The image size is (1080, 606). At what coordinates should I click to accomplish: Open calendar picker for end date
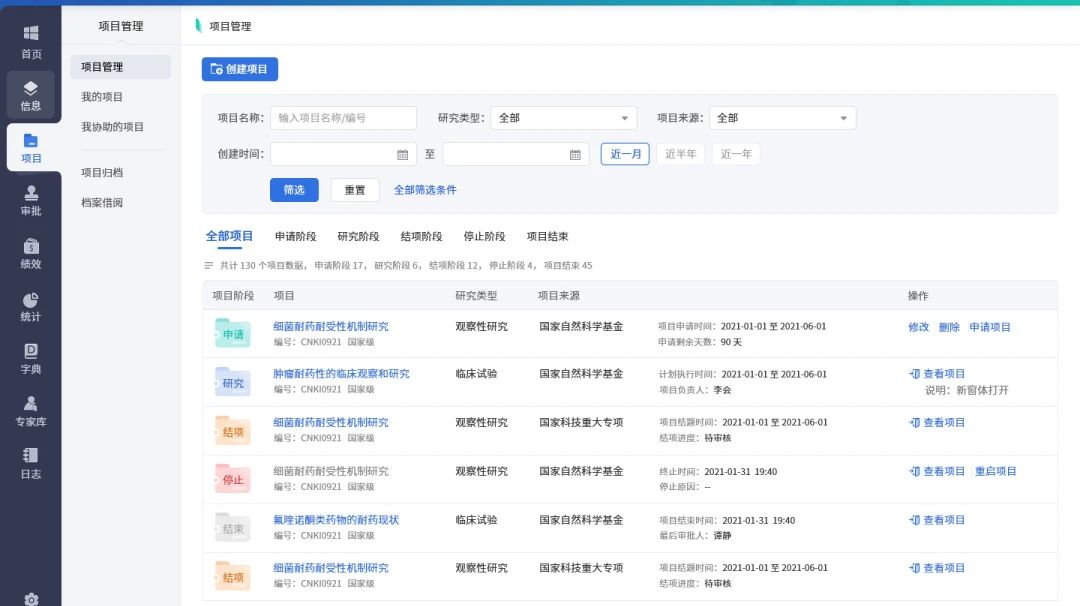point(575,155)
